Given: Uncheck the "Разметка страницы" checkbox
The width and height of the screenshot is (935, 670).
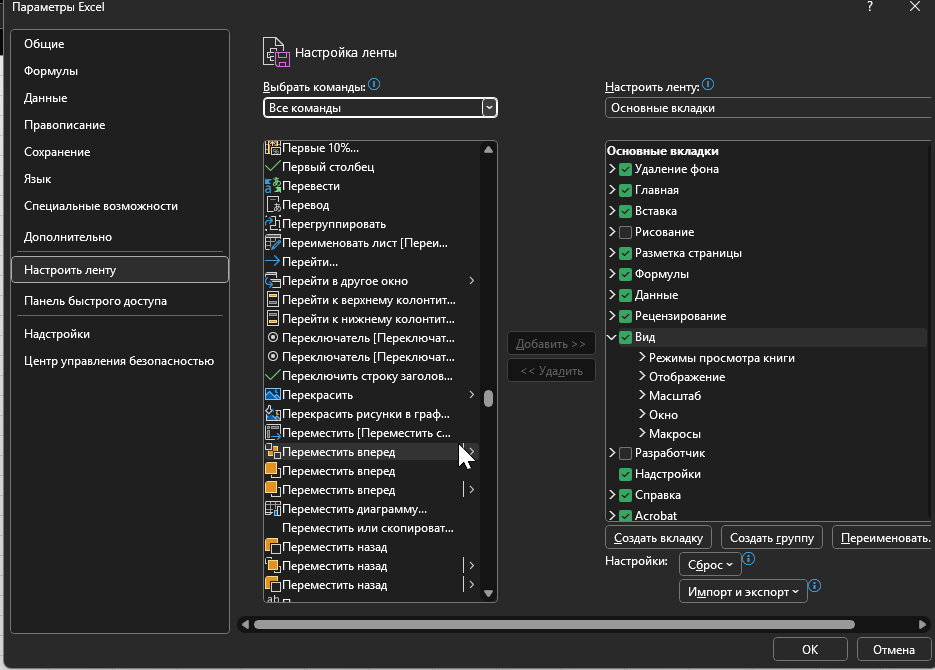Looking at the screenshot, I should (626, 253).
